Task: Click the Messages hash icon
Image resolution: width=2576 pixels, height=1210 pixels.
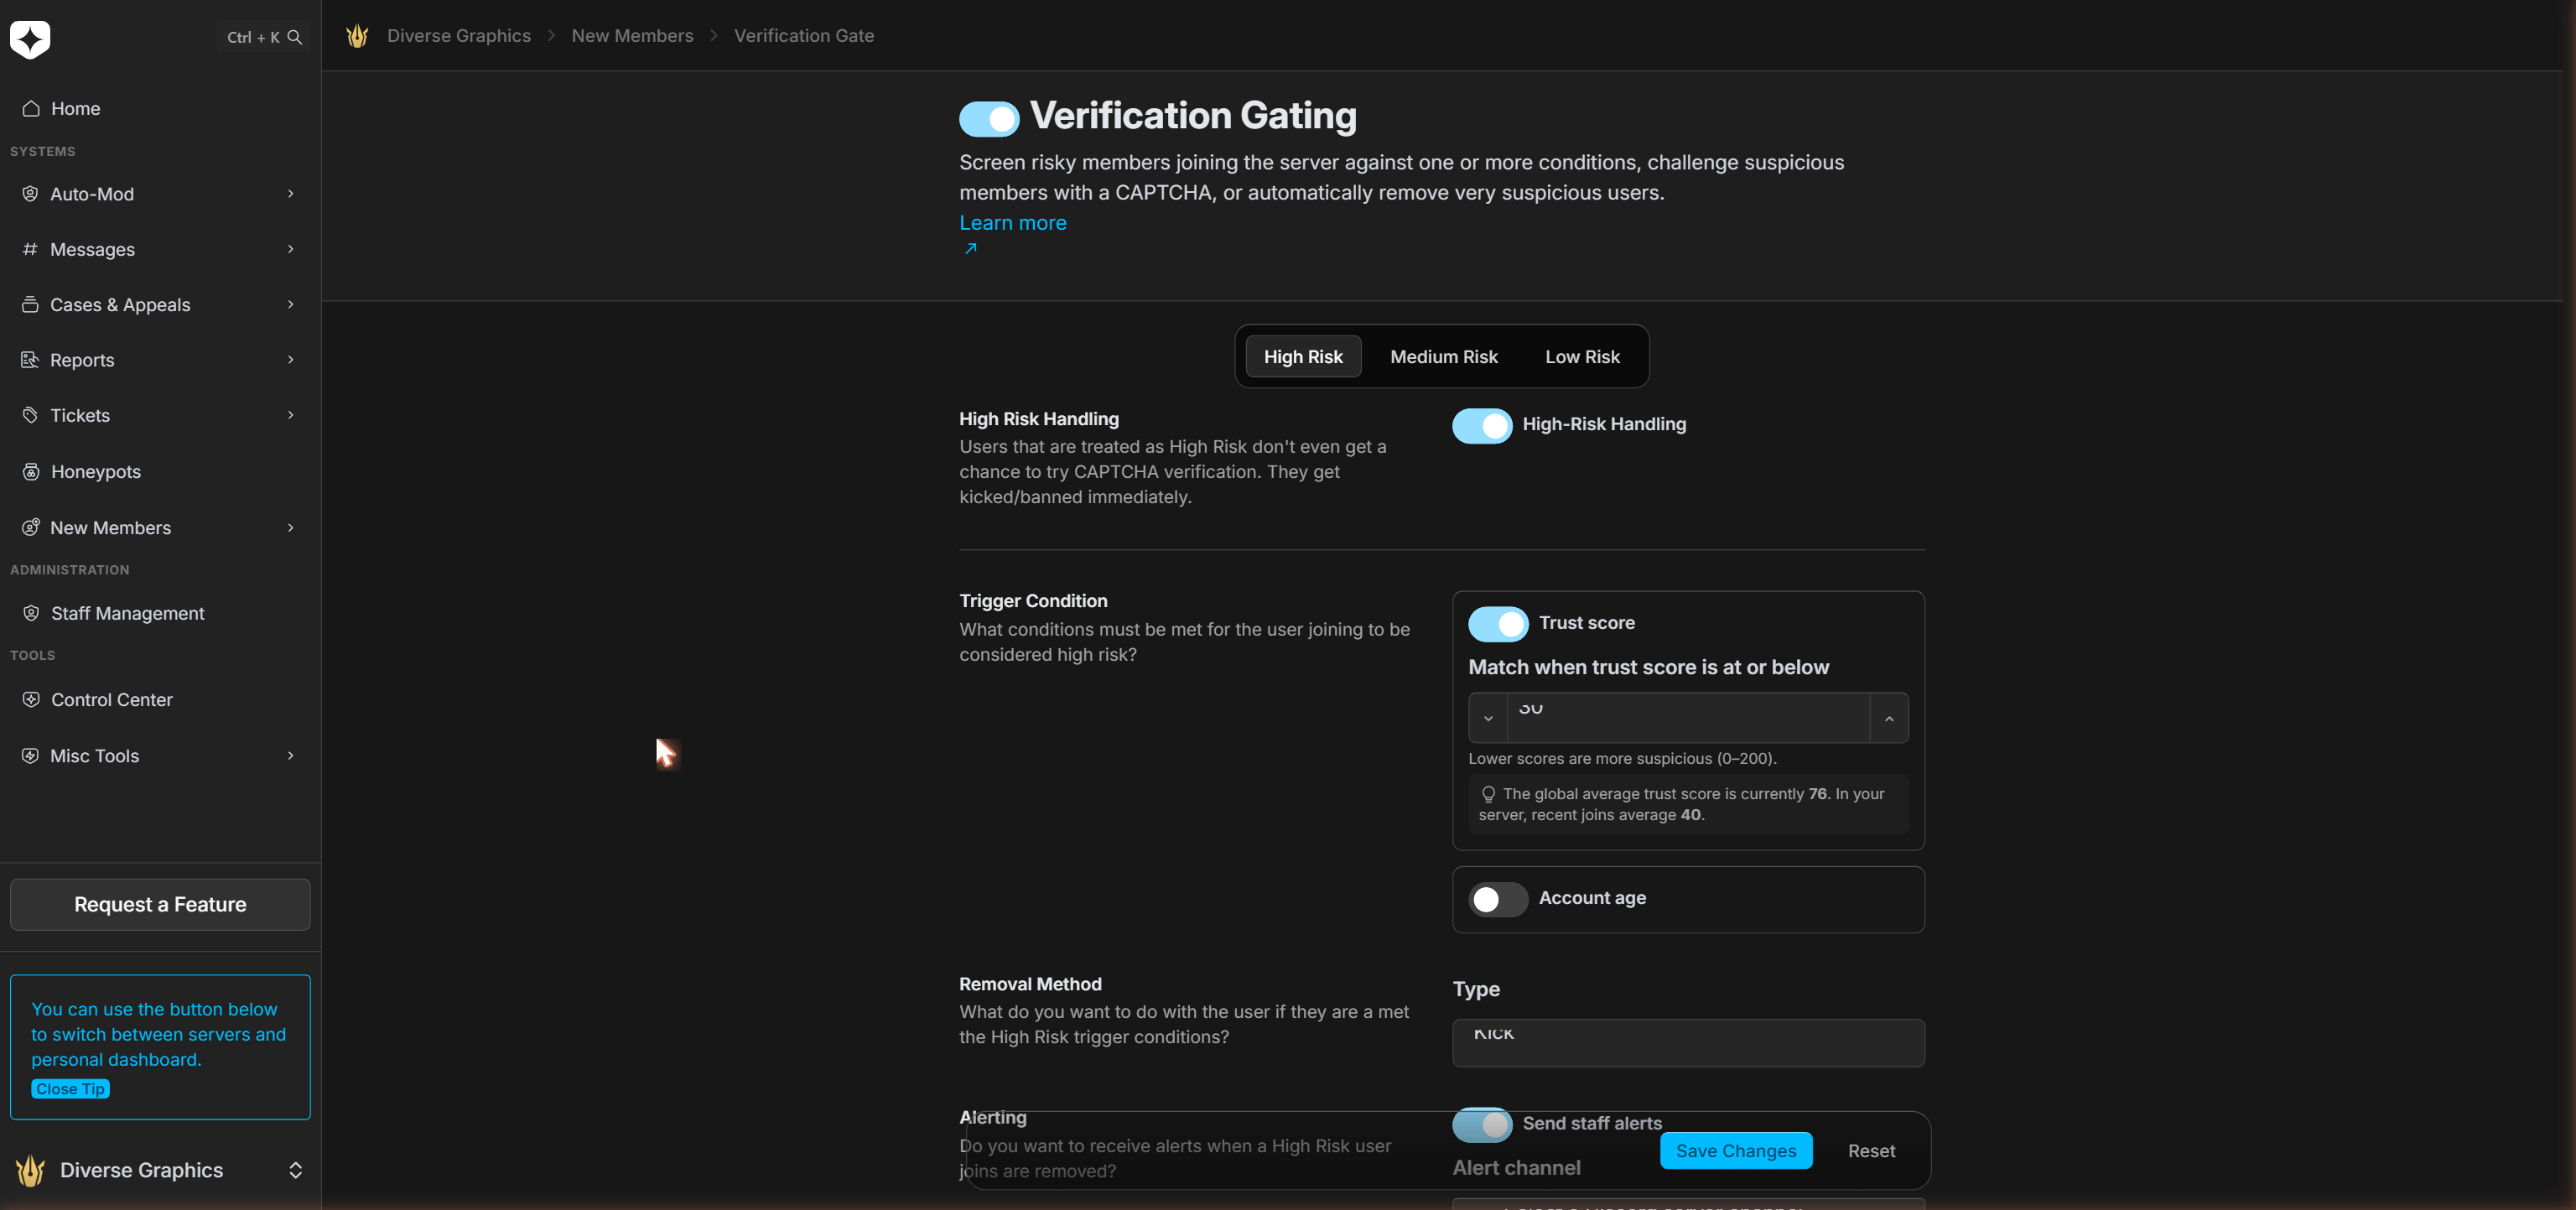Action: [x=30, y=249]
